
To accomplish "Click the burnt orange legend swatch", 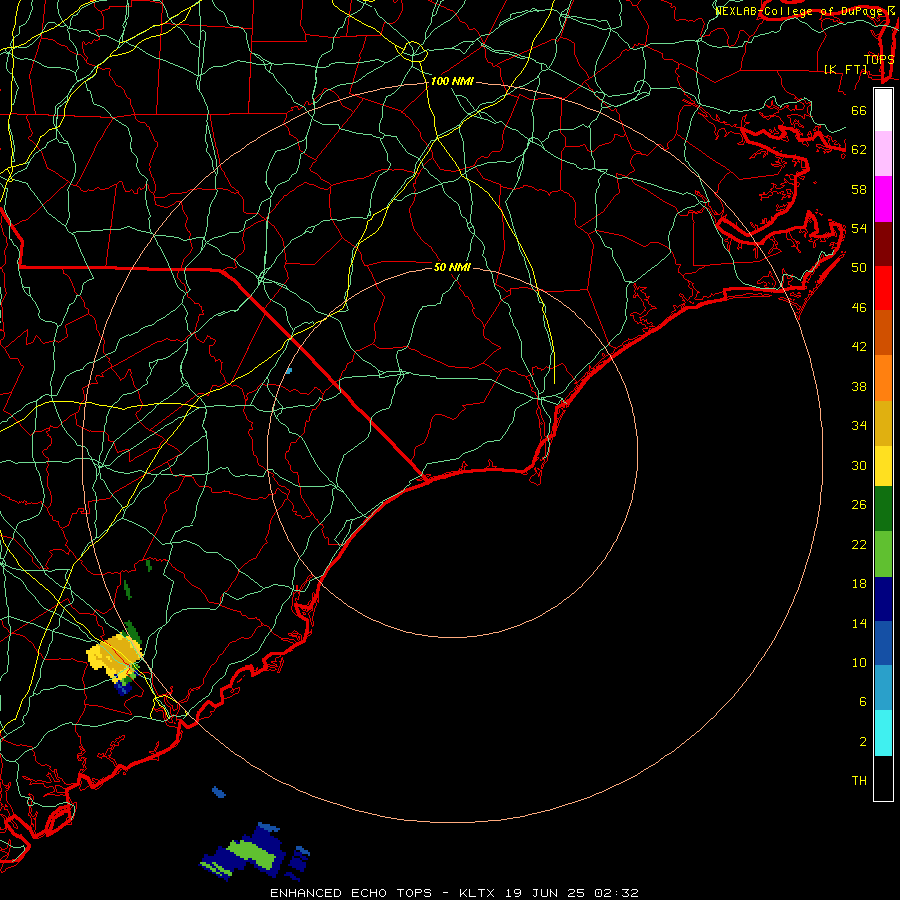I will pos(883,332).
